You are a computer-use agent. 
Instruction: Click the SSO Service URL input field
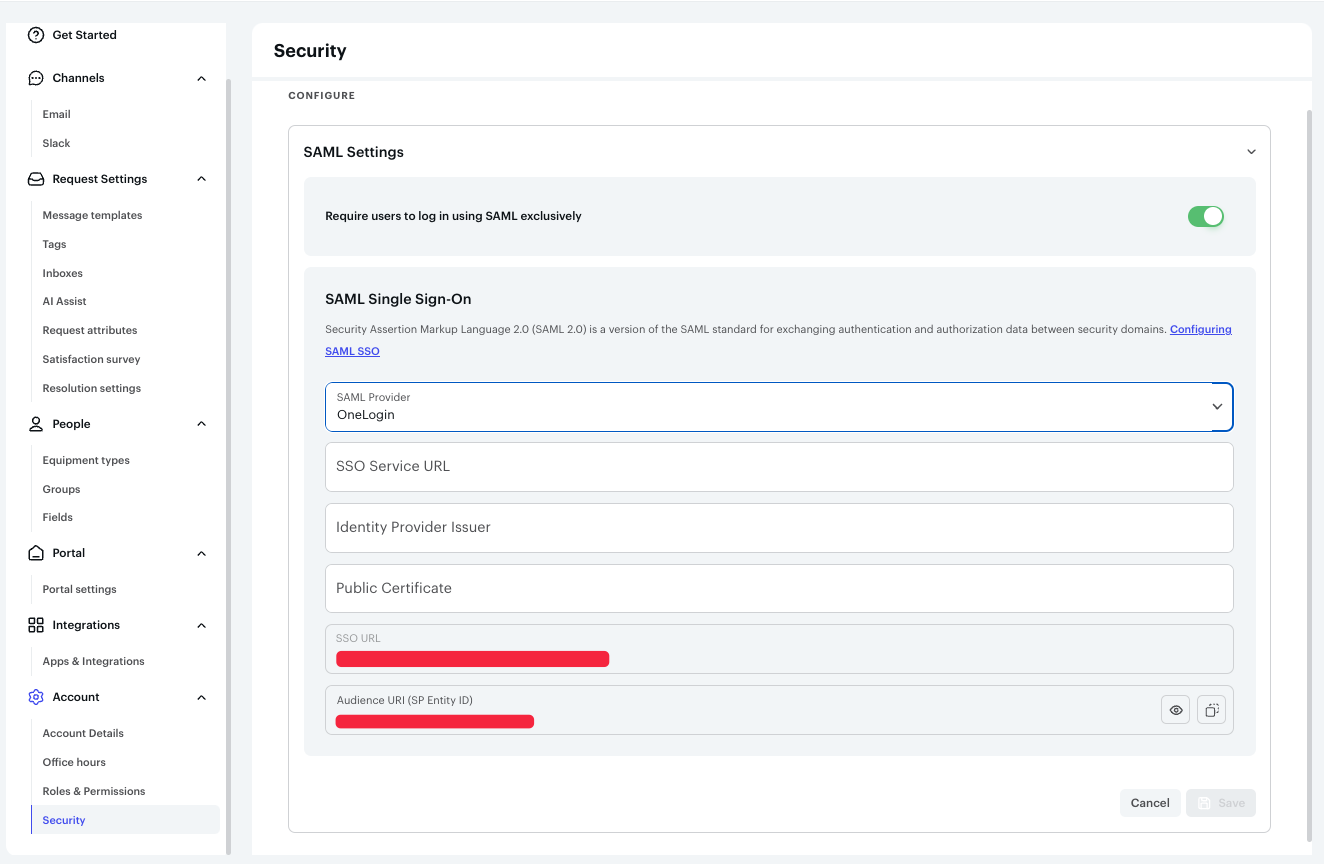click(778, 466)
